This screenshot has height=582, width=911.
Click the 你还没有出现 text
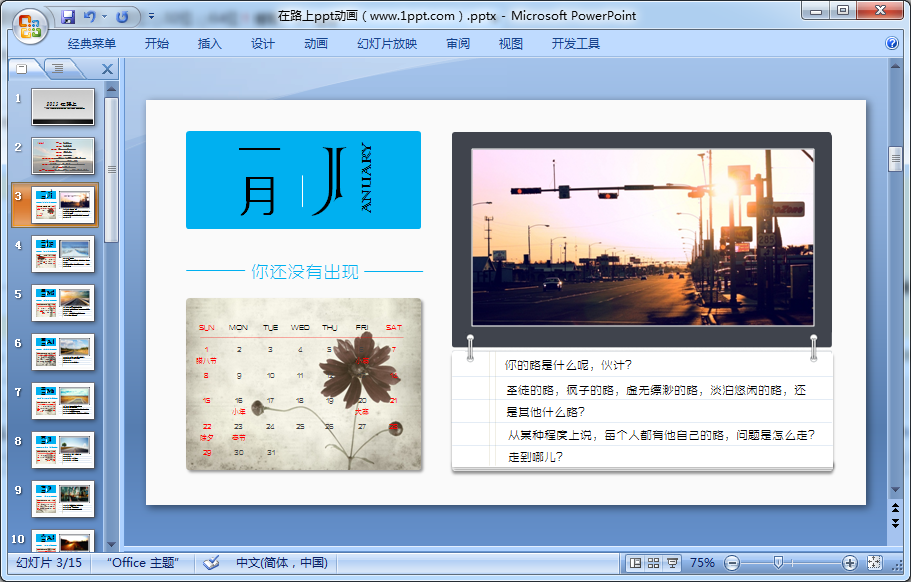pos(304,271)
